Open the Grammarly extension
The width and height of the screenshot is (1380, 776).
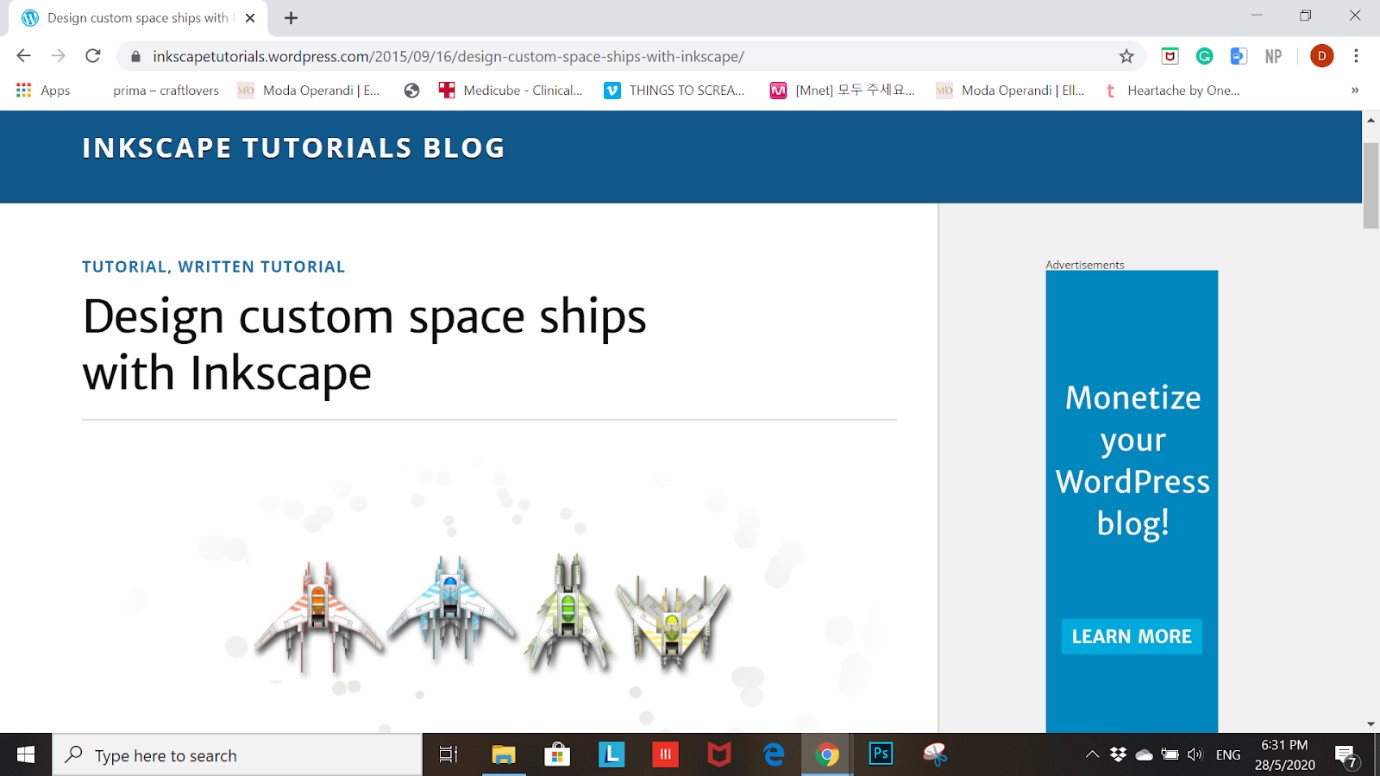1204,57
